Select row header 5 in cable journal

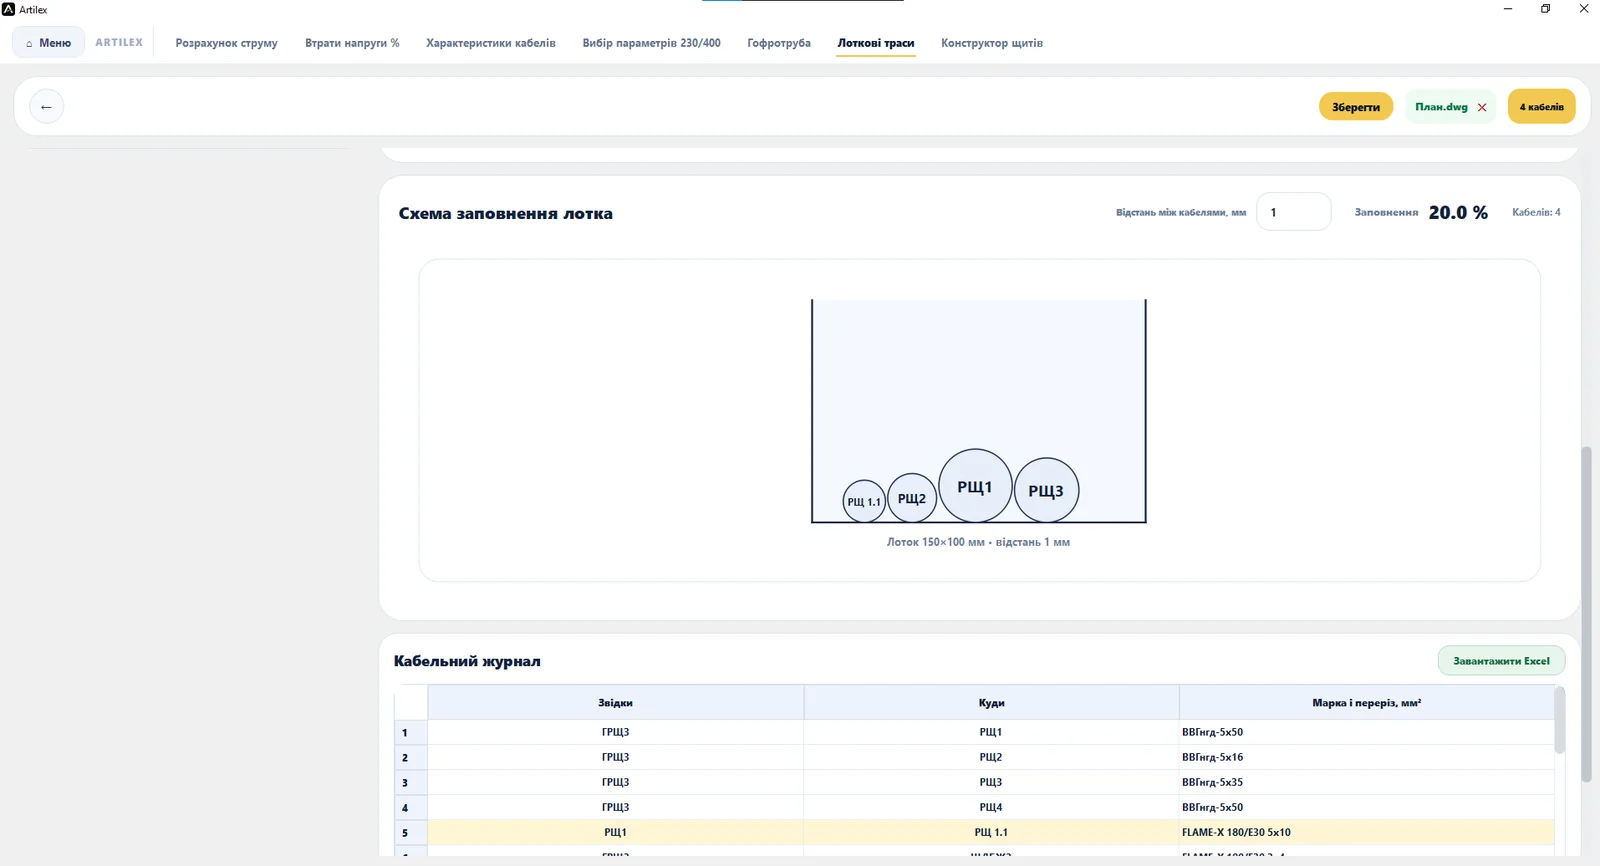411,832
